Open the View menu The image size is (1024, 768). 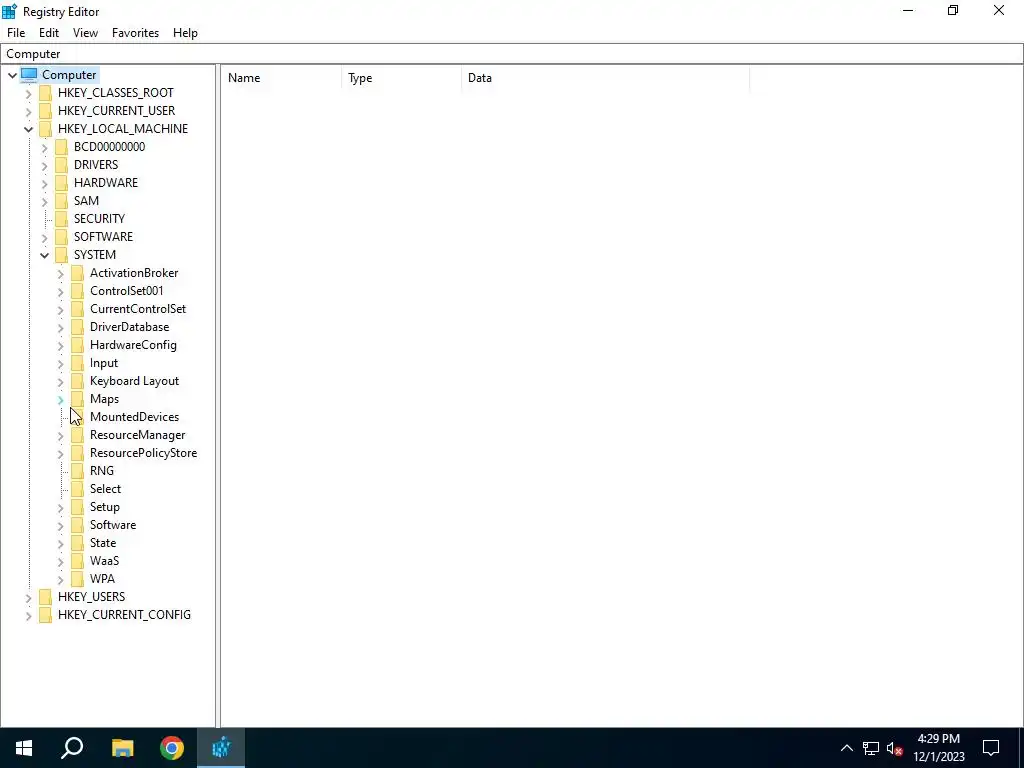pyautogui.click(x=85, y=33)
